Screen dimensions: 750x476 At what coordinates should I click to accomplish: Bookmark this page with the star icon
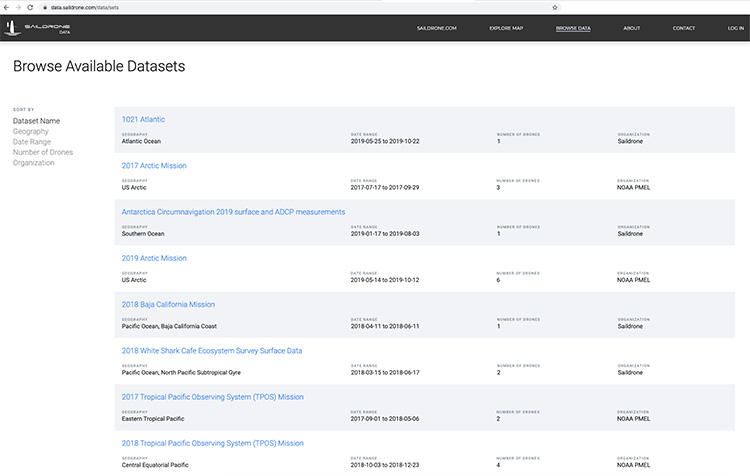coord(555,6)
